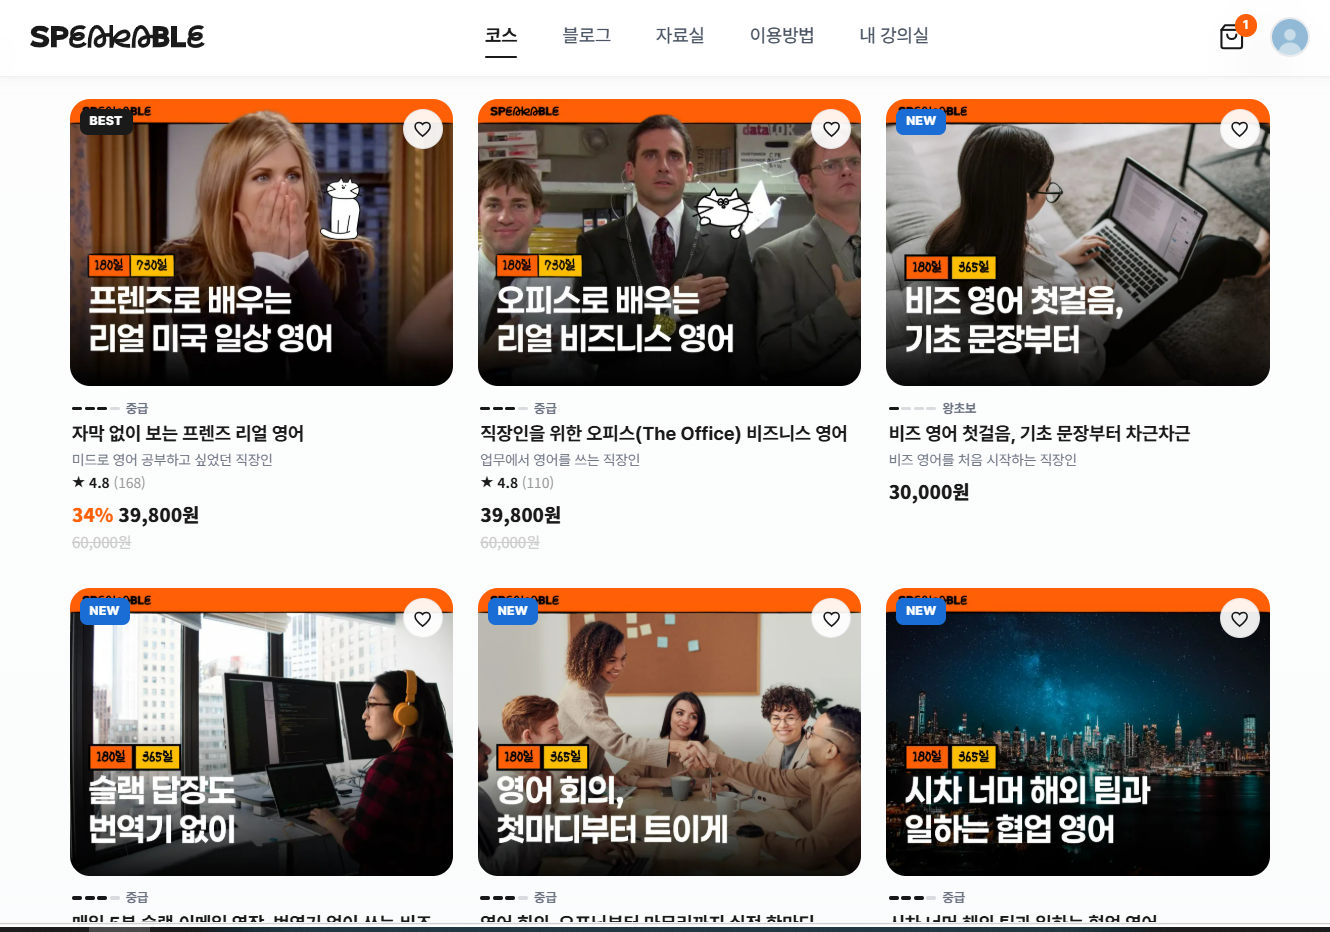This screenshot has width=1330, height=932.
Task: Click the 4.8 (110) rating text
Action: coord(517,483)
